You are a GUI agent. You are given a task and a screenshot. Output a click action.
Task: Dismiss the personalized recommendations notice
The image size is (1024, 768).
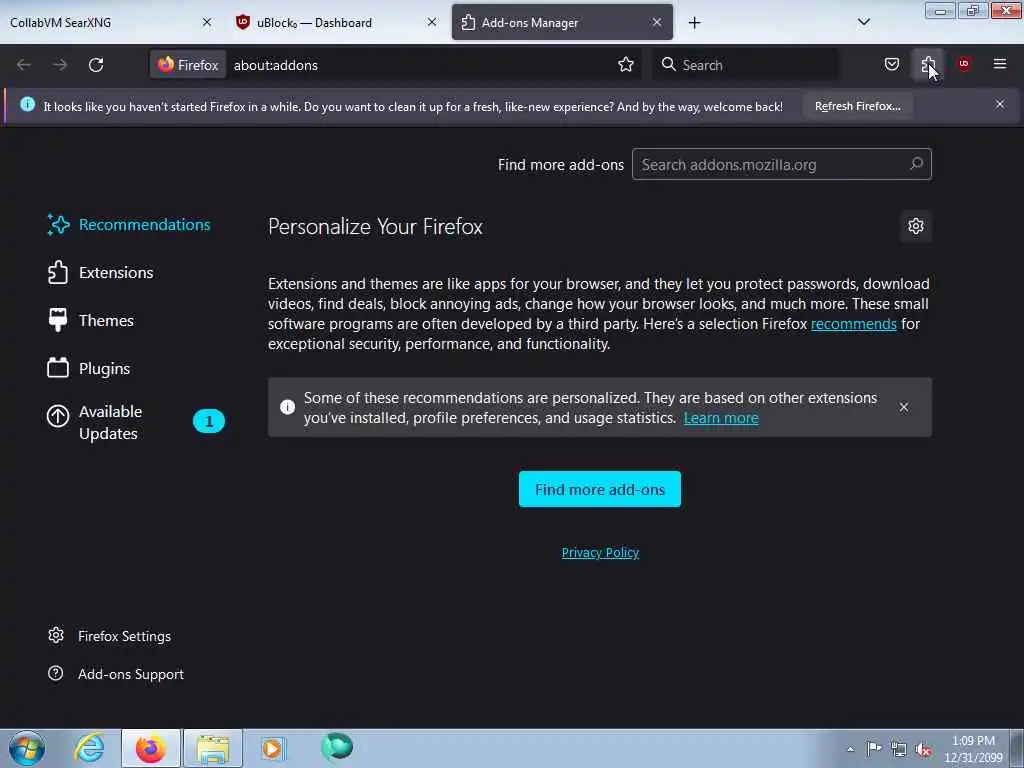[x=904, y=408]
